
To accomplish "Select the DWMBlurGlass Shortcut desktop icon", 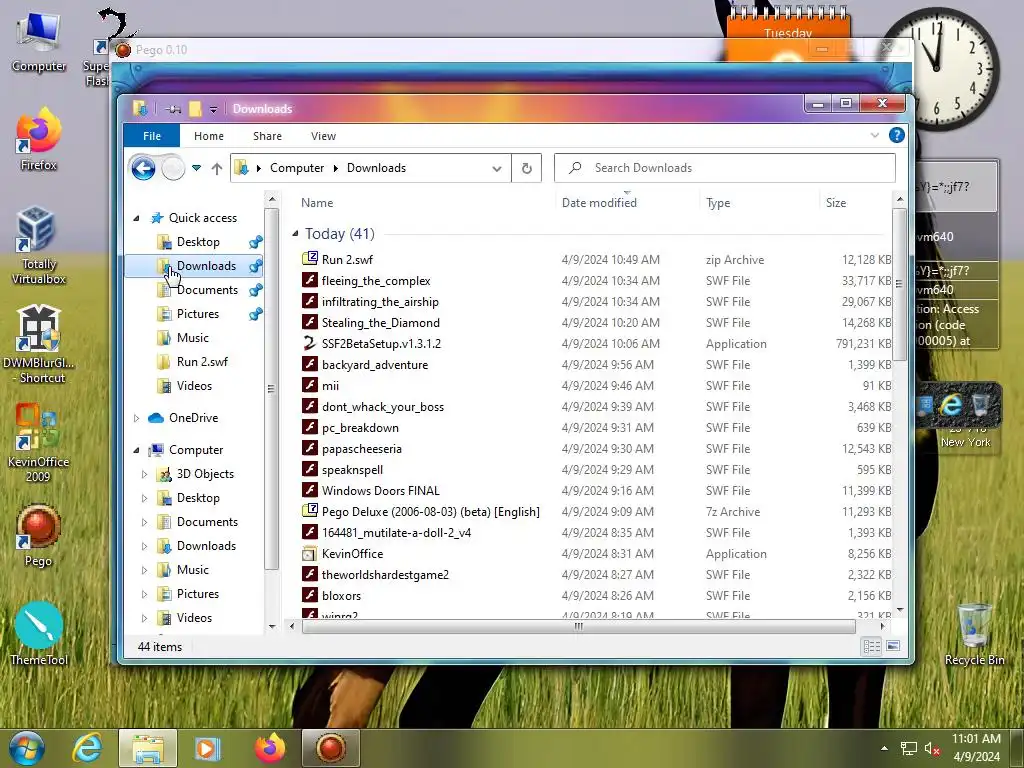I will coord(39,345).
